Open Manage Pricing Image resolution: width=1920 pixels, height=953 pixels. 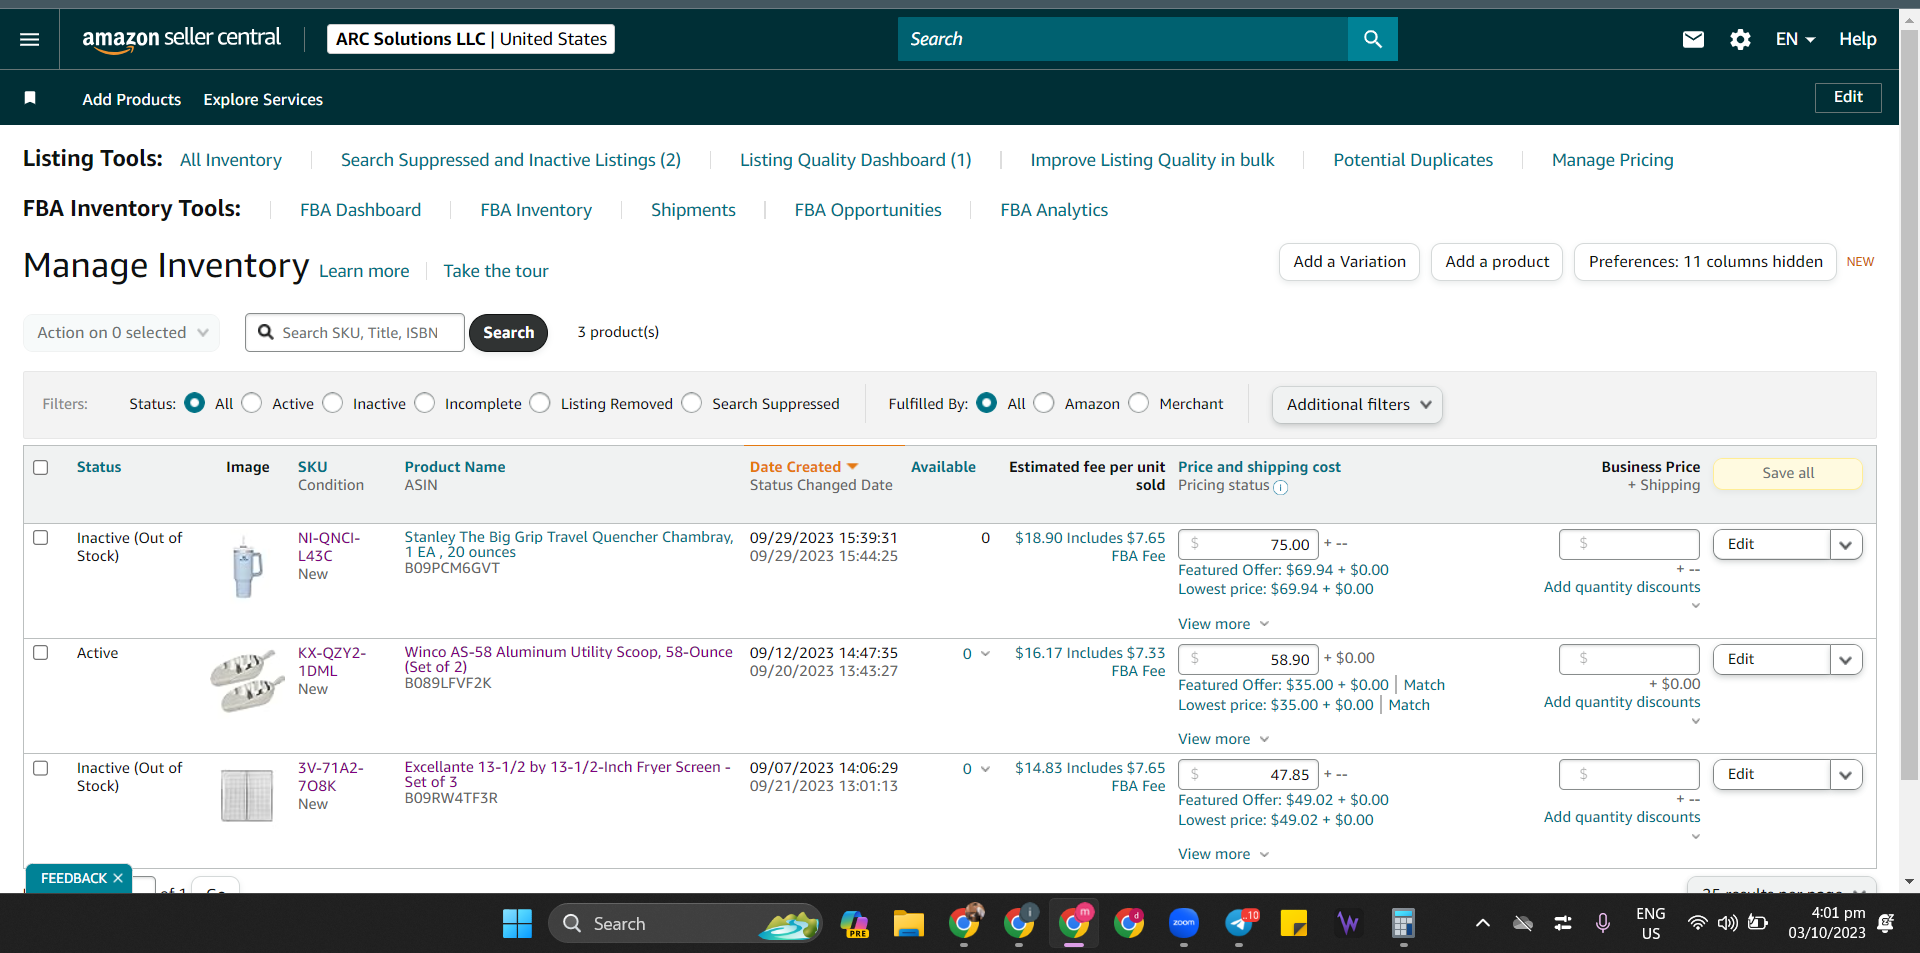(1613, 160)
